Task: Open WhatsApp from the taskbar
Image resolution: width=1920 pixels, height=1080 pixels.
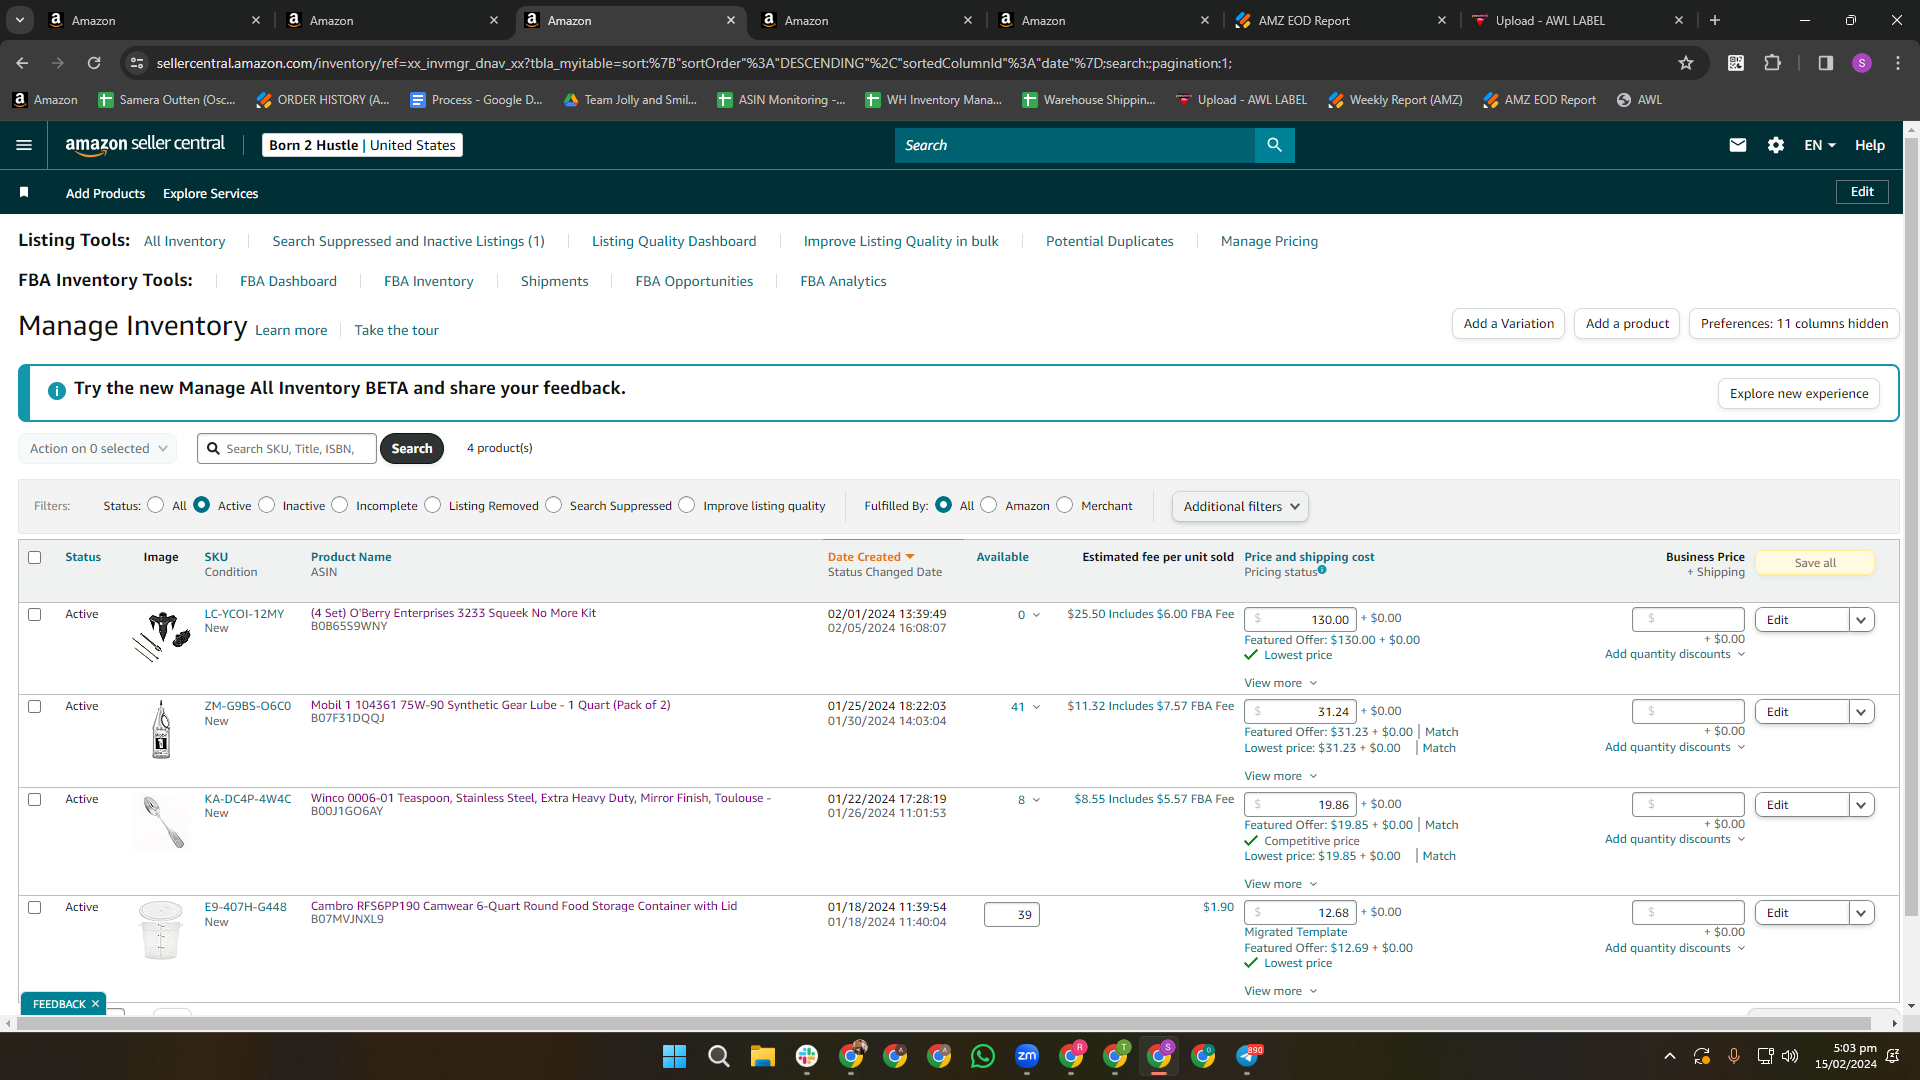Action: pos(983,1056)
